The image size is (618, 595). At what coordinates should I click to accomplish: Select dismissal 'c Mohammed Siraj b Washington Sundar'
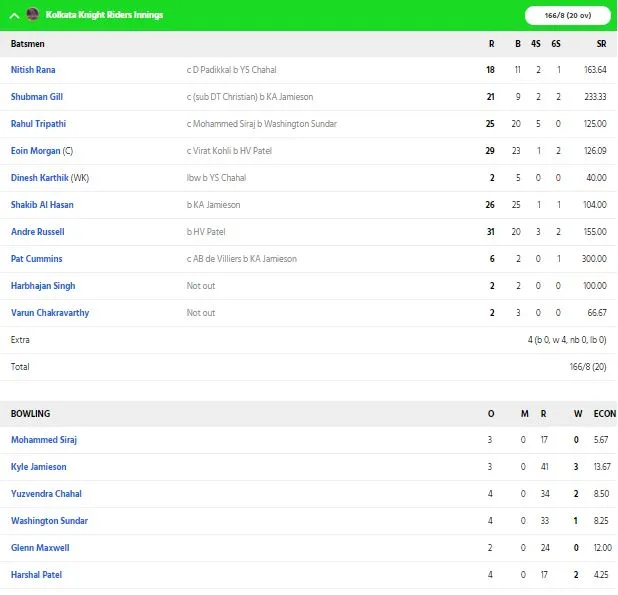[x=262, y=124]
